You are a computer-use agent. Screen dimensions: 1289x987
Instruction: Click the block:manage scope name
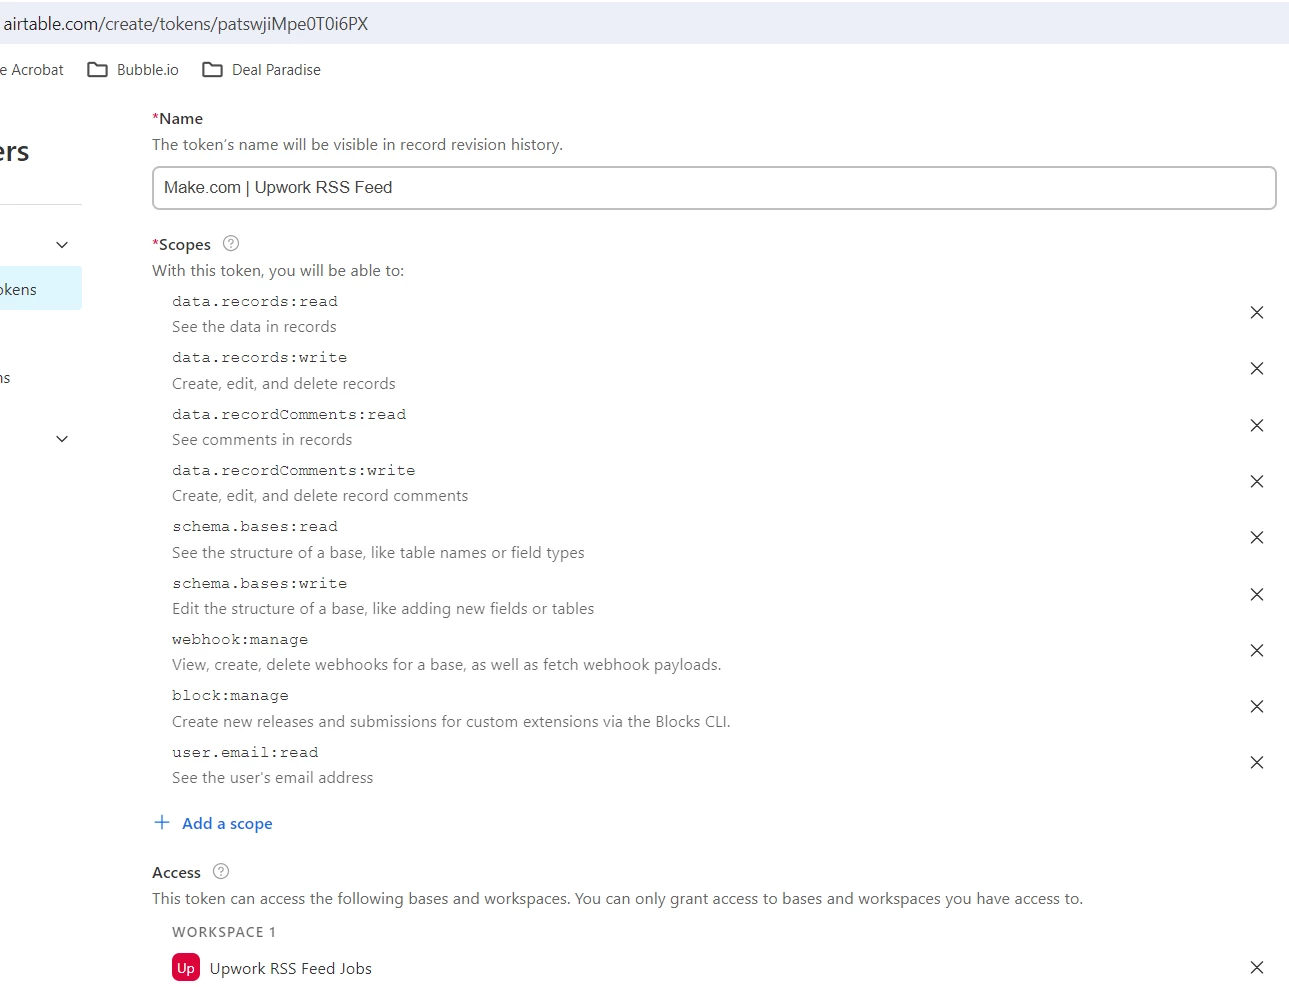(230, 696)
